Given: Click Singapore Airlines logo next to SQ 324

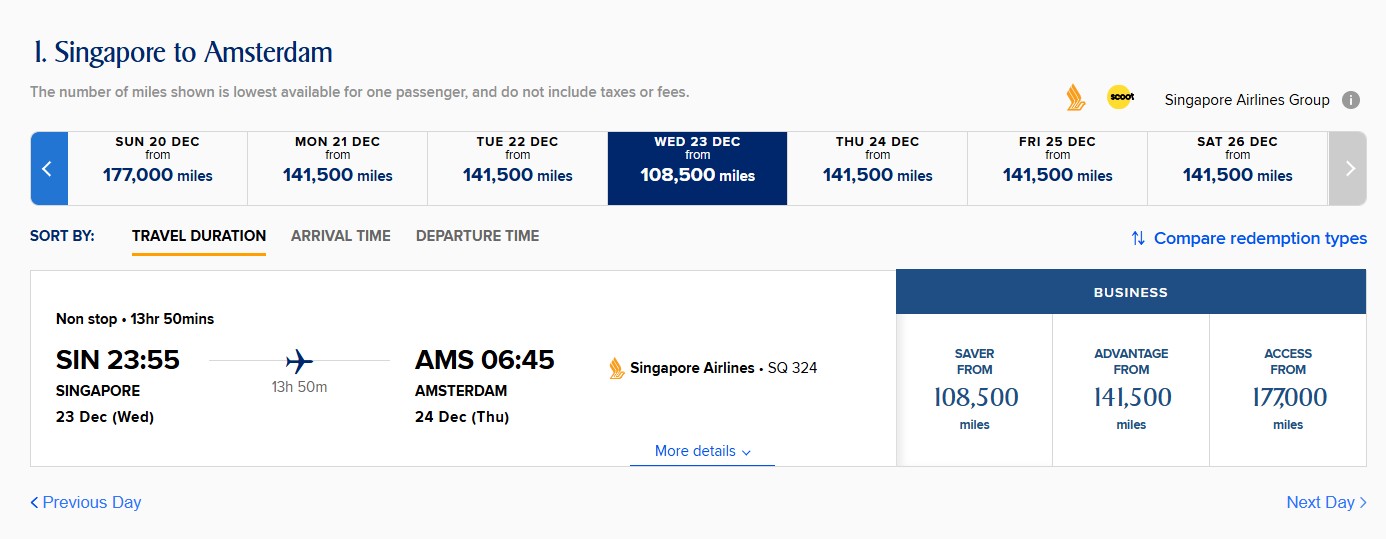Looking at the screenshot, I should pyautogui.click(x=616, y=368).
